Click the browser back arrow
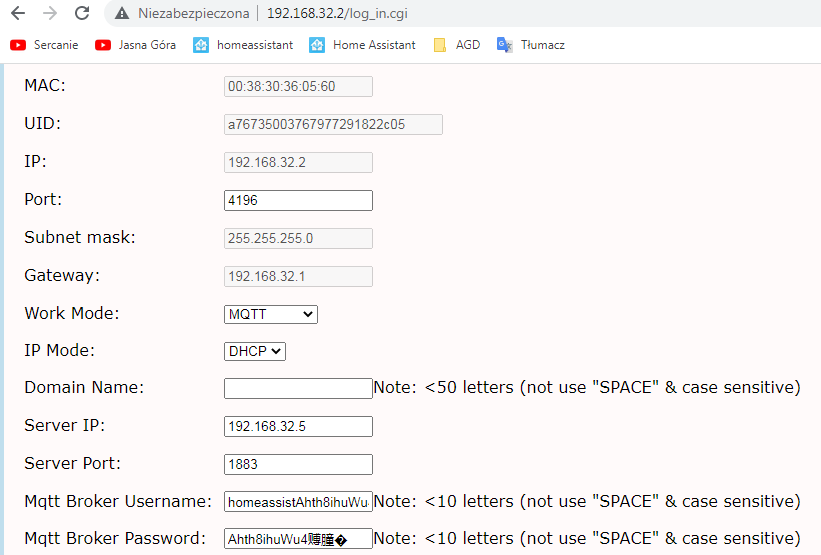This screenshot has height=555, width=821. tap(17, 14)
